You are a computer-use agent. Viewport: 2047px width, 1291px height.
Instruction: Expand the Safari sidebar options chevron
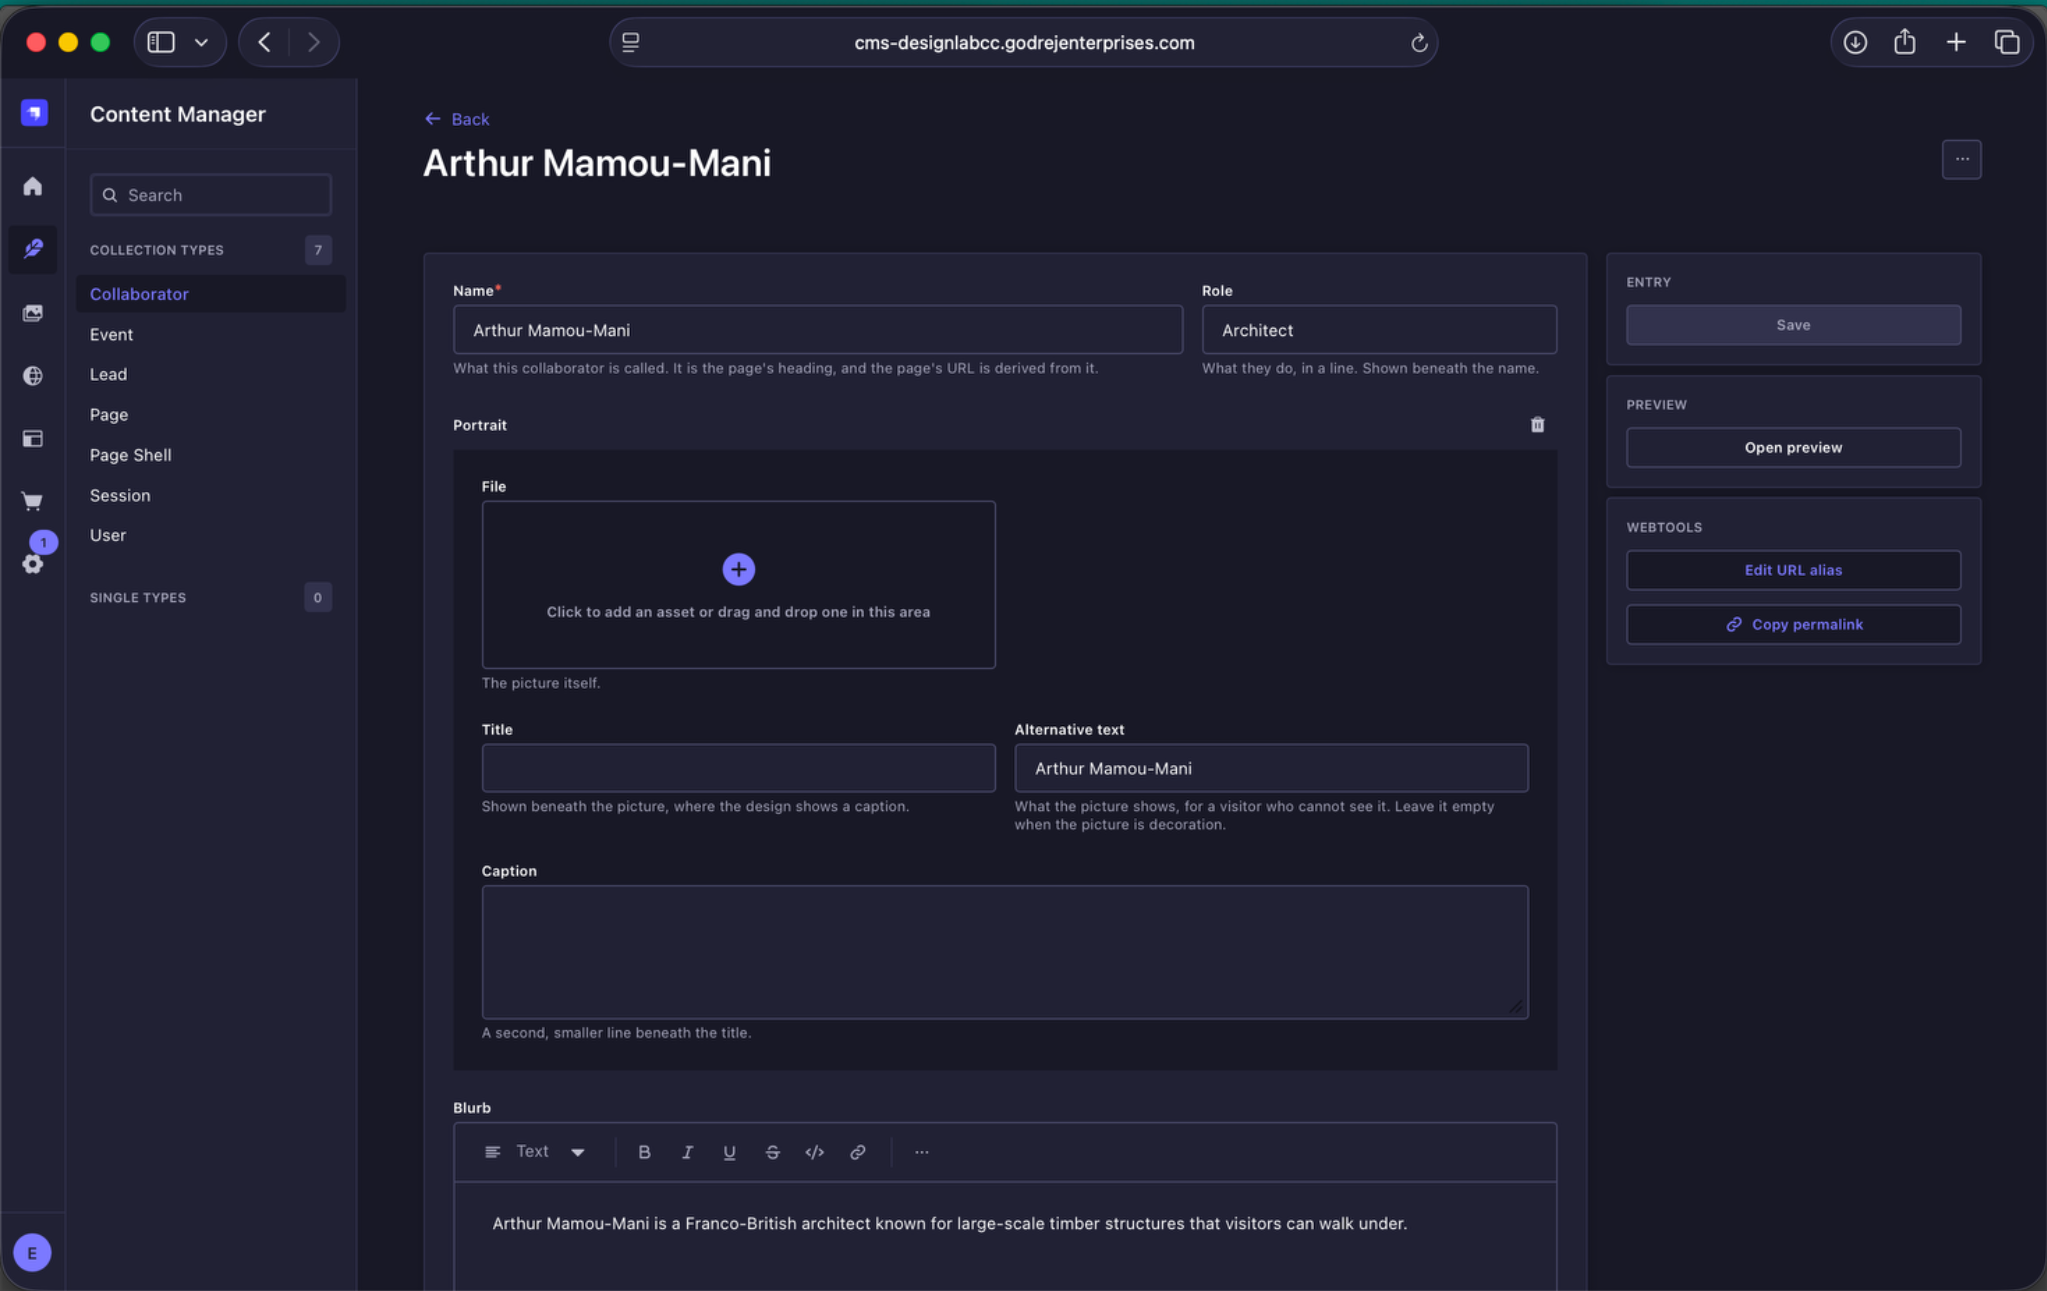(x=201, y=42)
